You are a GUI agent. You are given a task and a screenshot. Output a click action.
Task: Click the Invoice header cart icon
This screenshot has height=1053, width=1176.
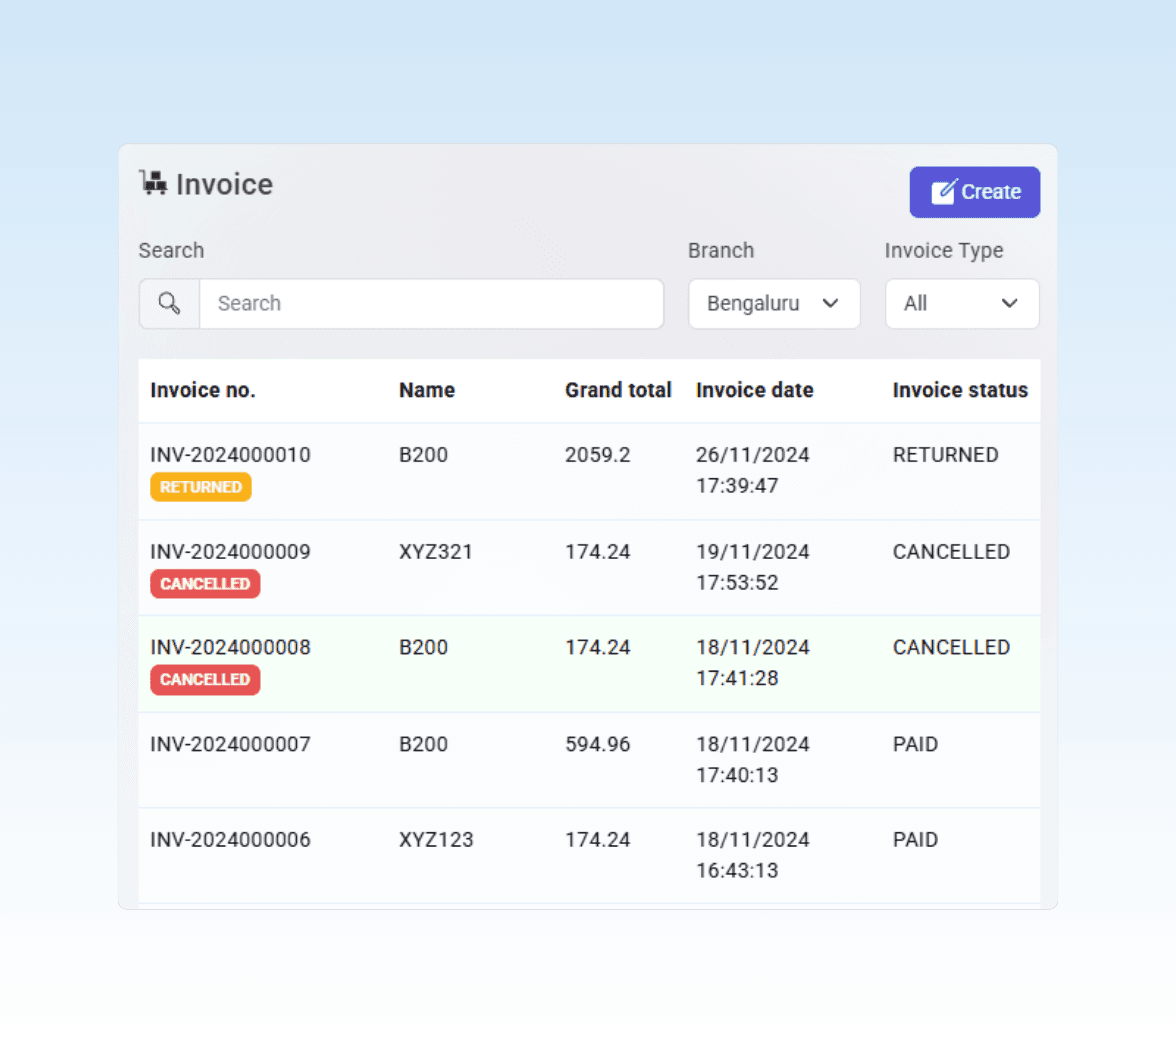coord(153,183)
